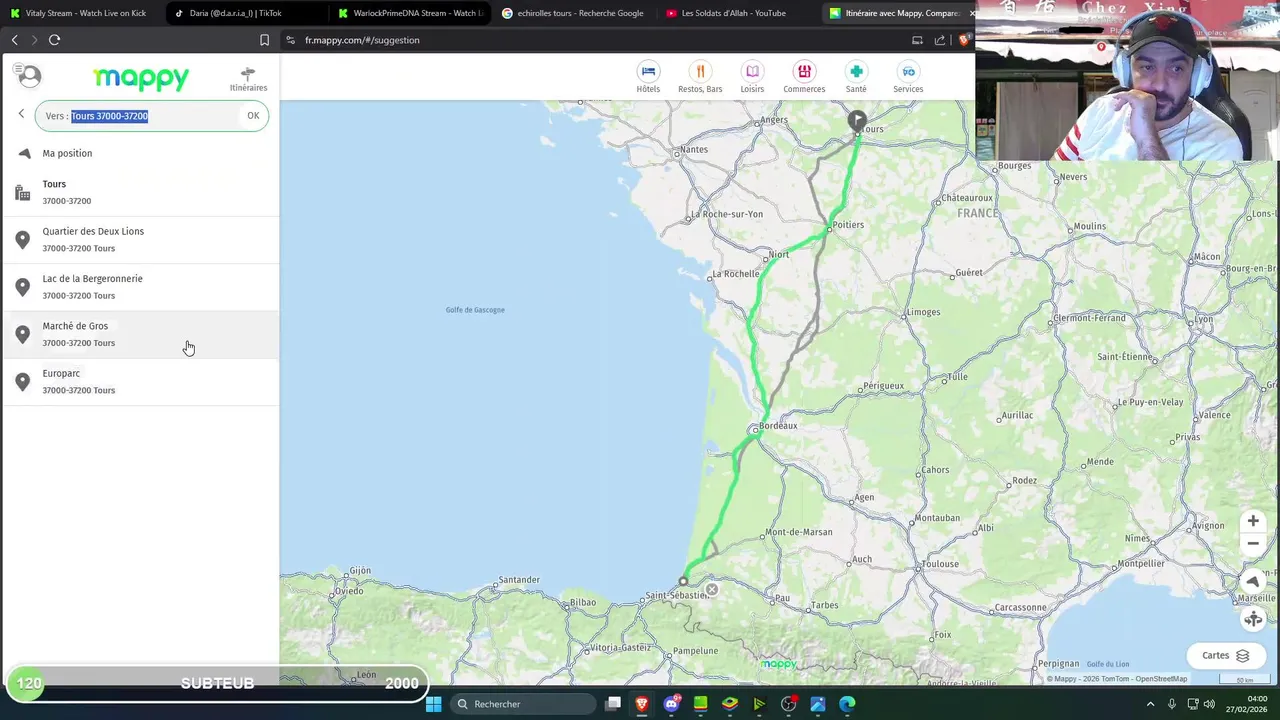Select Quartier des Deux Lions suggestion
The width and height of the screenshot is (1280, 720).
tap(140, 239)
